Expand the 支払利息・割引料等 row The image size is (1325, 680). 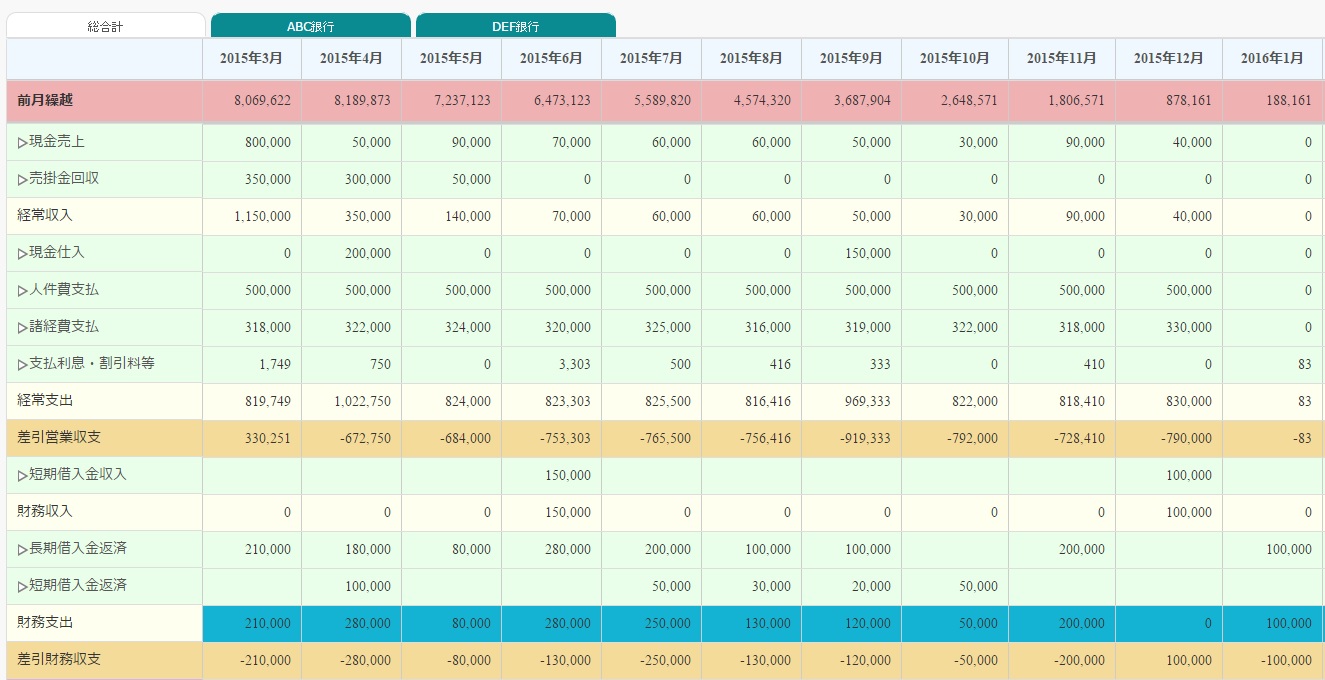tap(23, 365)
